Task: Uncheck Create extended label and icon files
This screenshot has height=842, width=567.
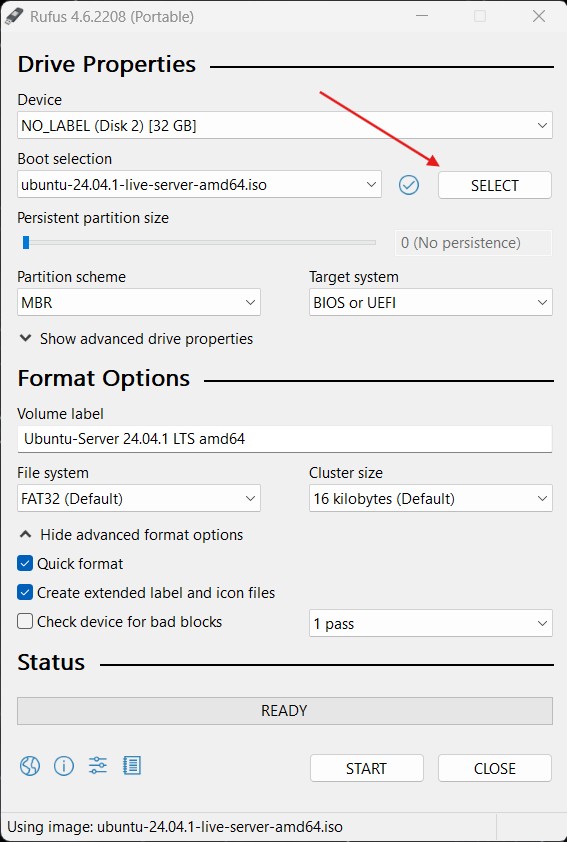Action: tap(25, 592)
